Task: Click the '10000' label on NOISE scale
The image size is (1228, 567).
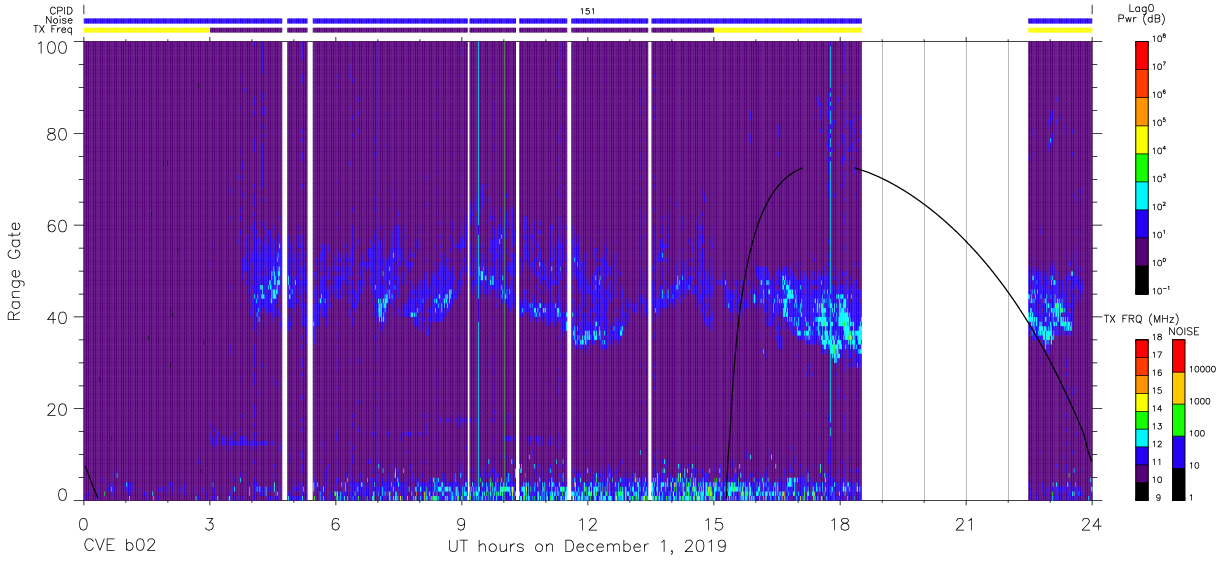Action: 1204,370
